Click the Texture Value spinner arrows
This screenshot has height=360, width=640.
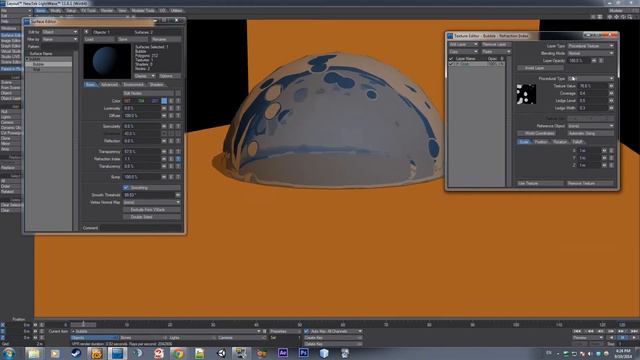tap(611, 86)
